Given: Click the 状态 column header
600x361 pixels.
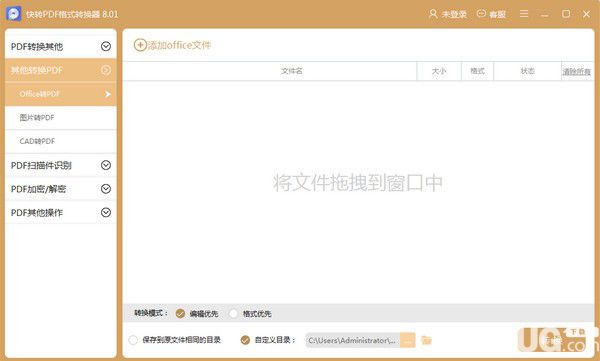Looking at the screenshot, I should 528,71.
